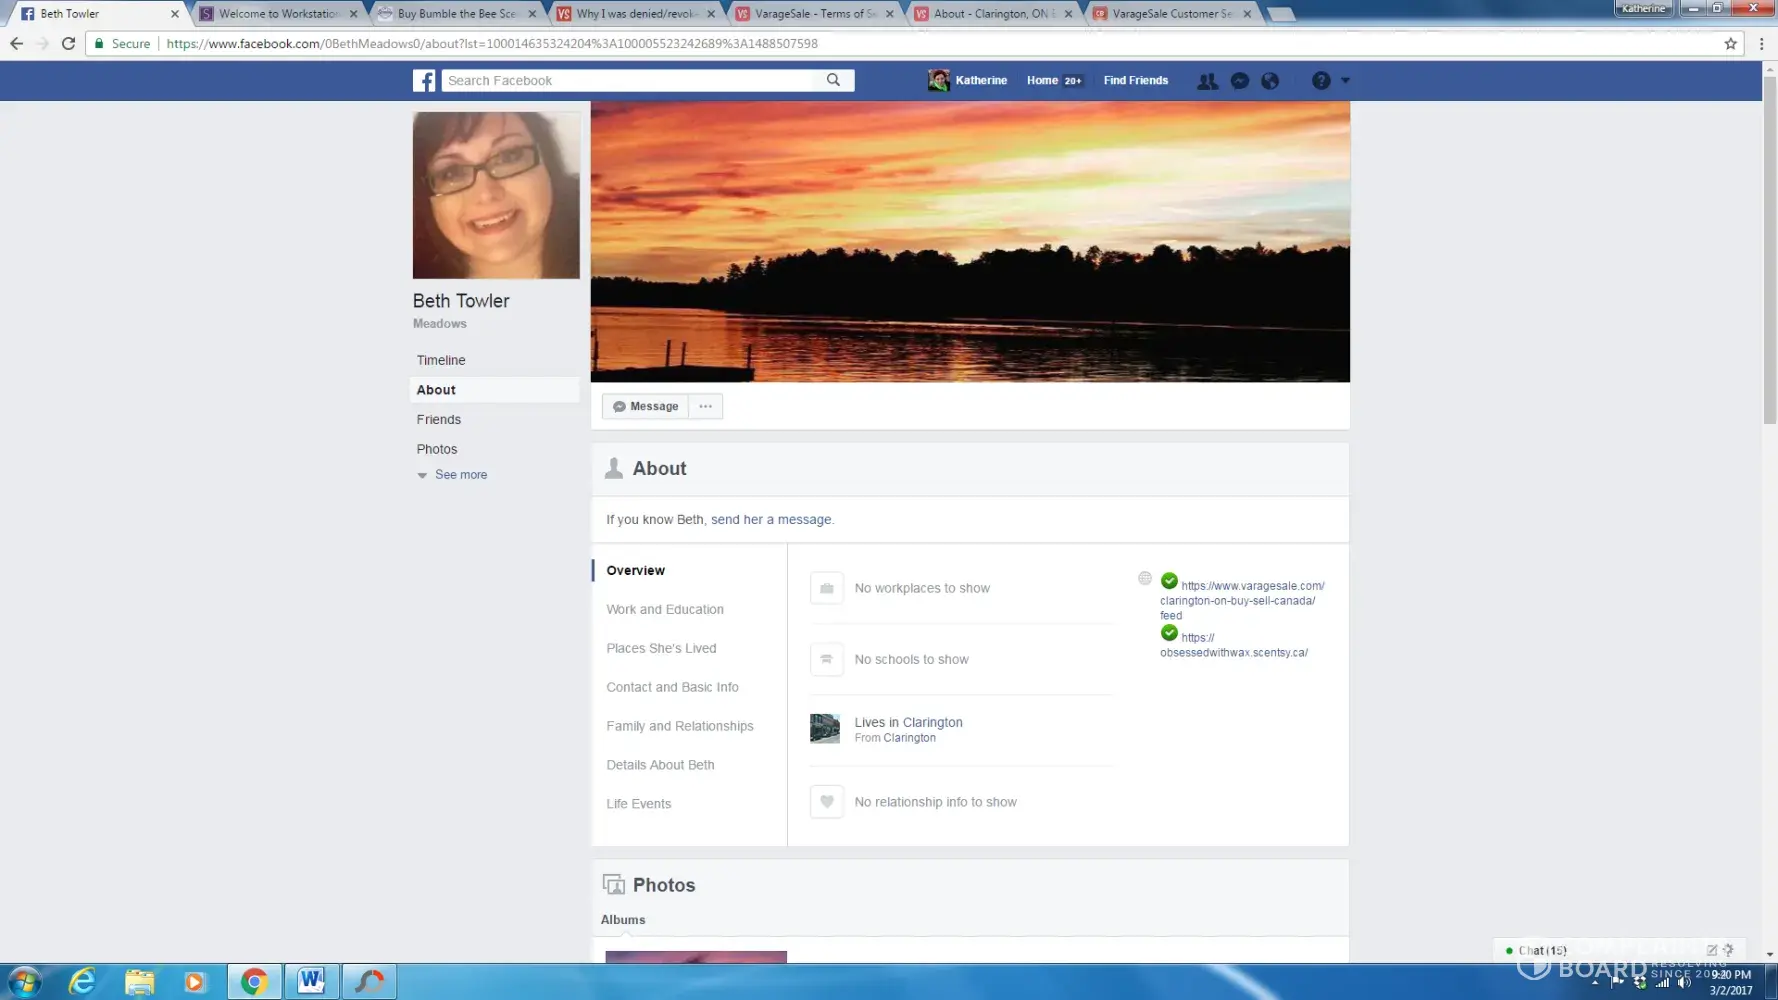
Task: Open the three-dots menu beside Message
Action: [x=705, y=406]
